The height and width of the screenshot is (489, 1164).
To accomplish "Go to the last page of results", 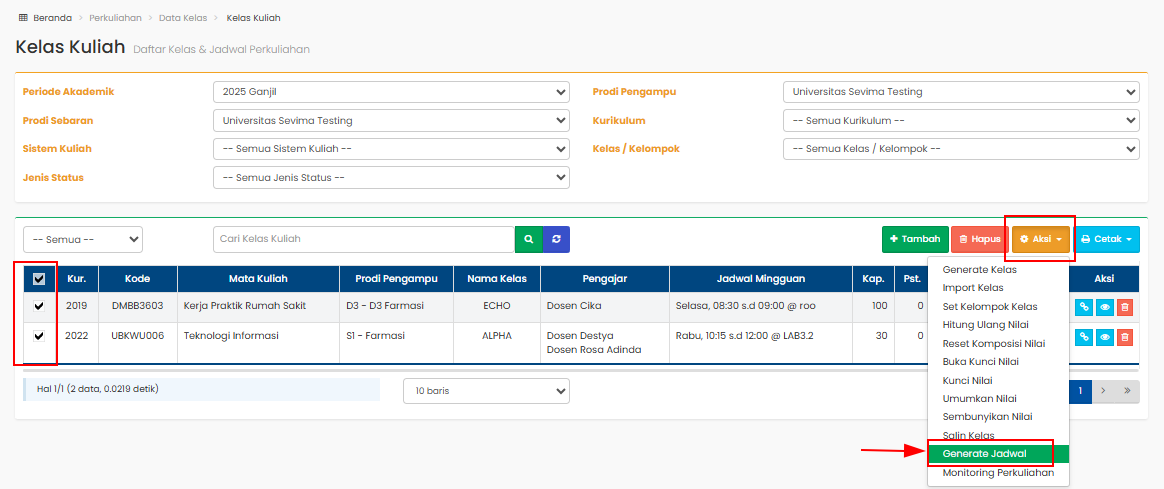I will tap(1127, 391).
